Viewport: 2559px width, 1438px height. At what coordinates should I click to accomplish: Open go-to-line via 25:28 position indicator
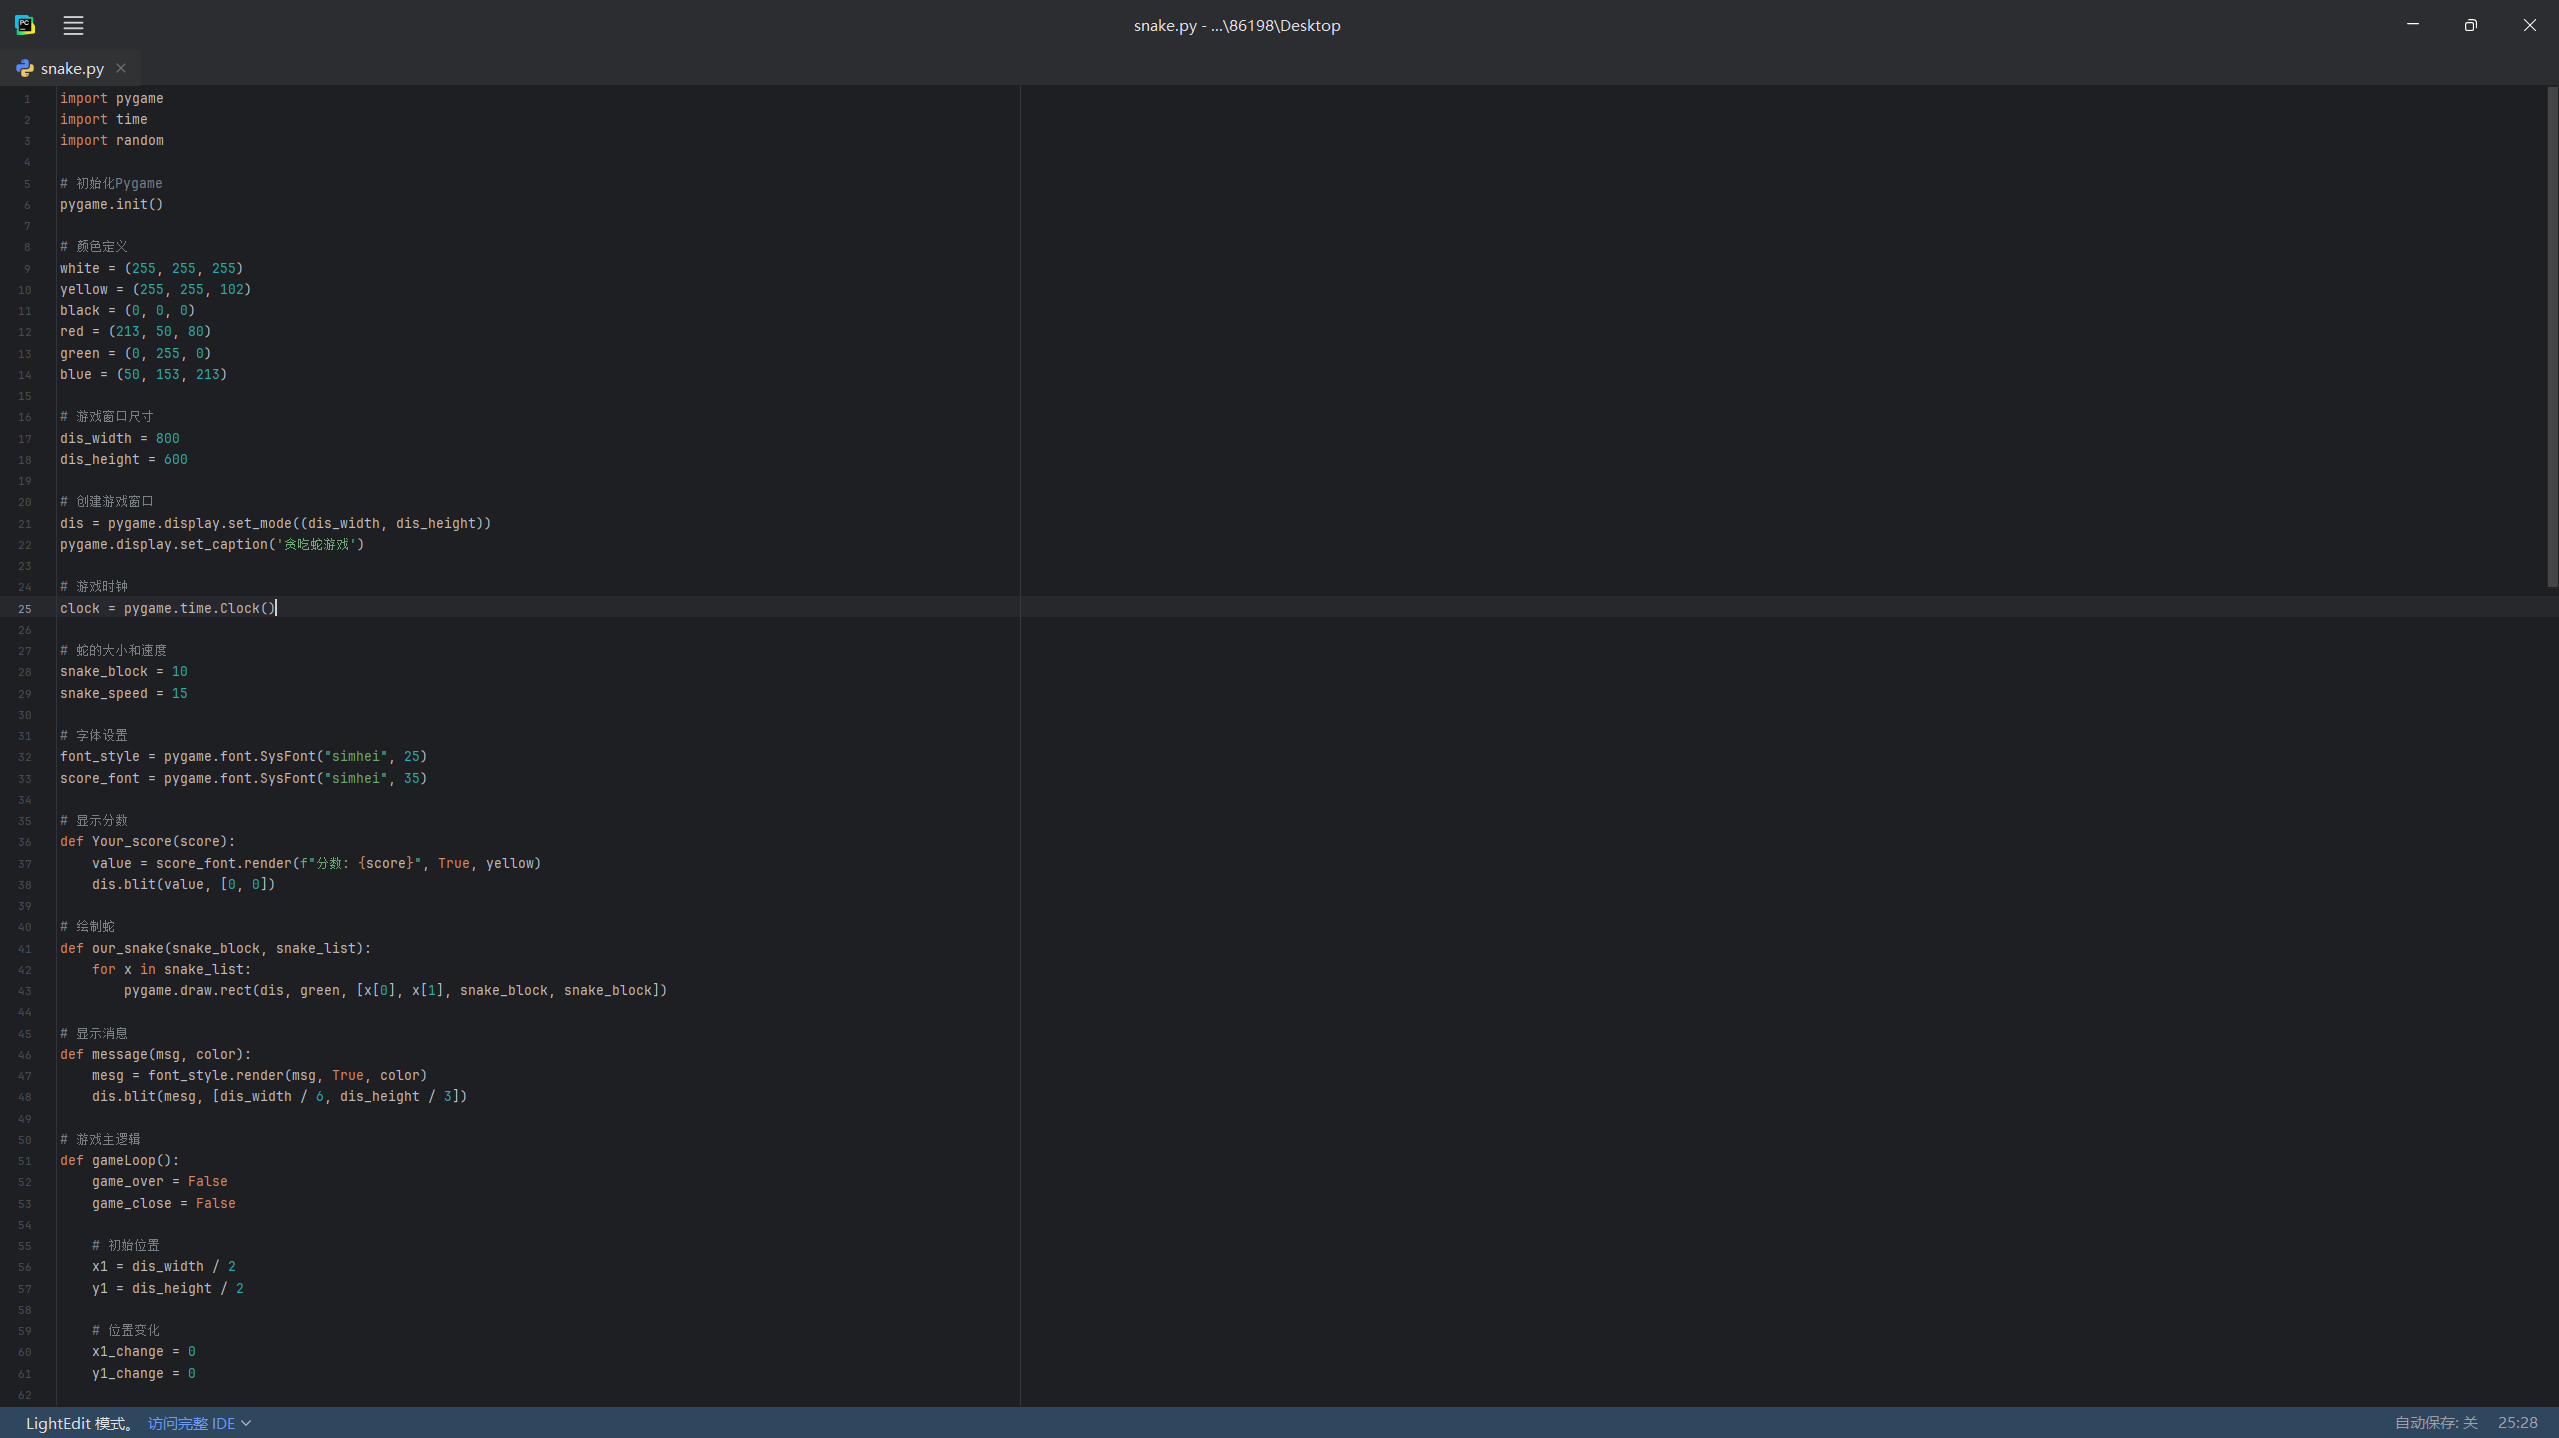click(x=2517, y=1423)
